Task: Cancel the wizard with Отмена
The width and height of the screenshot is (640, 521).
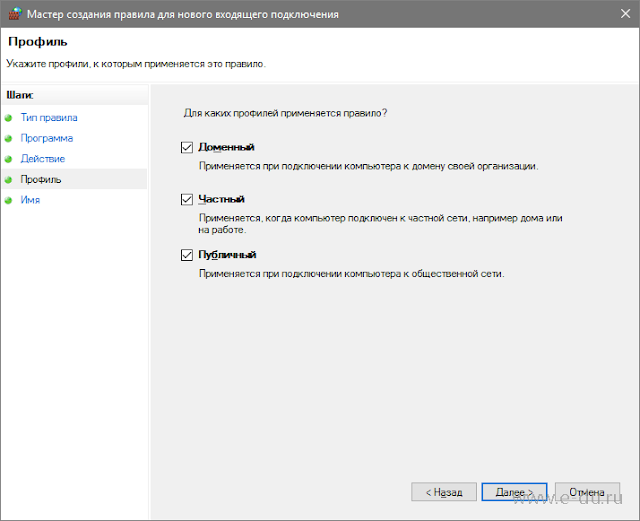Action: point(587,492)
